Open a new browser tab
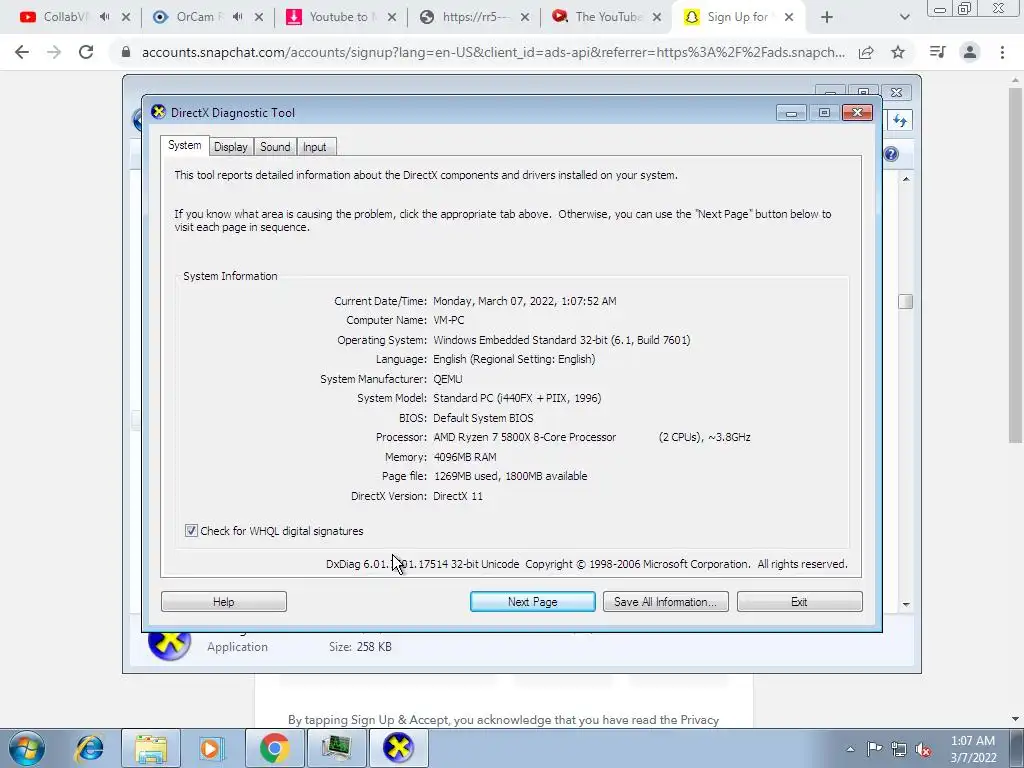The width and height of the screenshot is (1024, 768). tap(827, 18)
